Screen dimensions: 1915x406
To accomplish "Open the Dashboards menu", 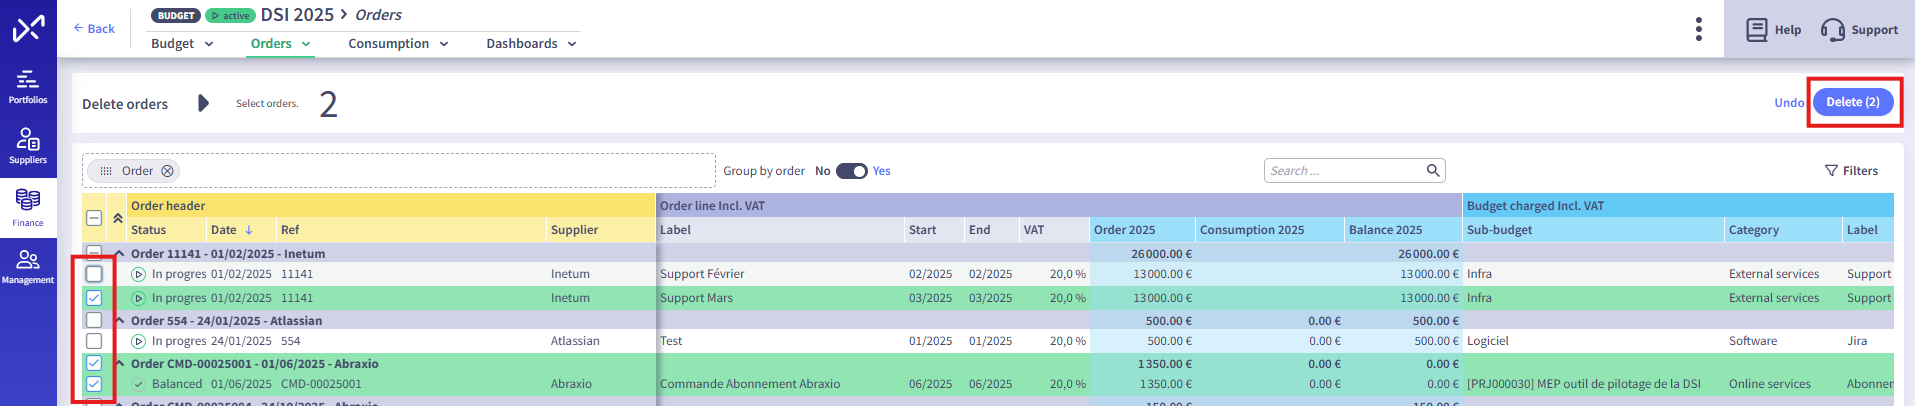I will point(531,43).
